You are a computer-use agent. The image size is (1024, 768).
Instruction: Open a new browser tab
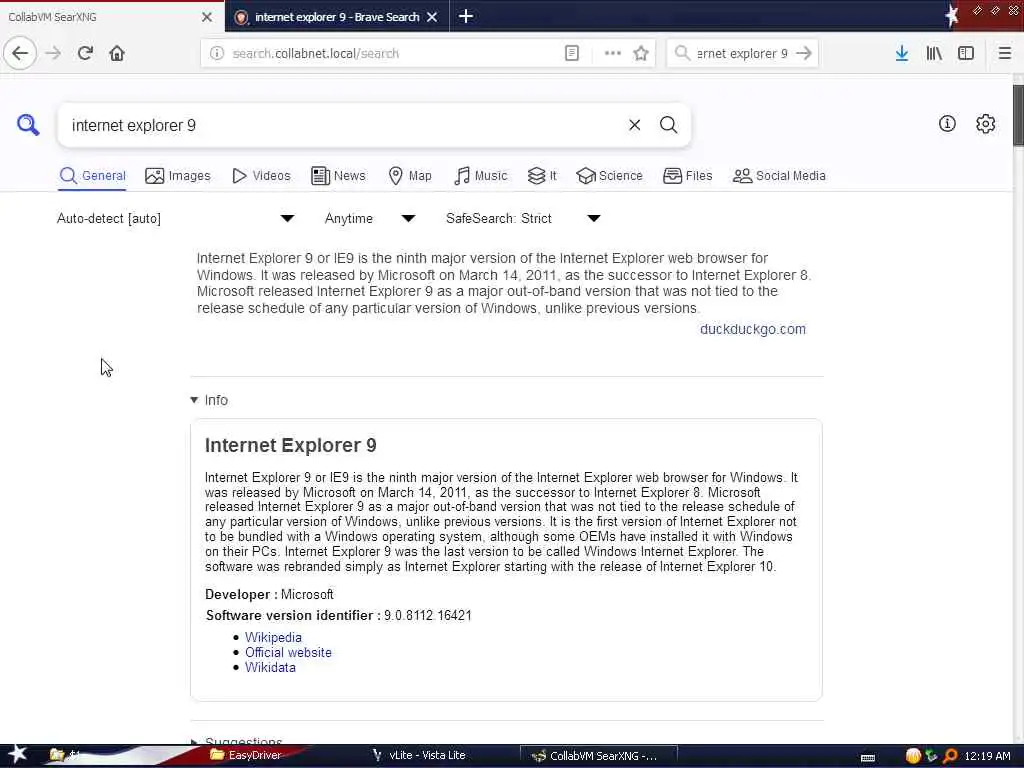click(x=466, y=16)
